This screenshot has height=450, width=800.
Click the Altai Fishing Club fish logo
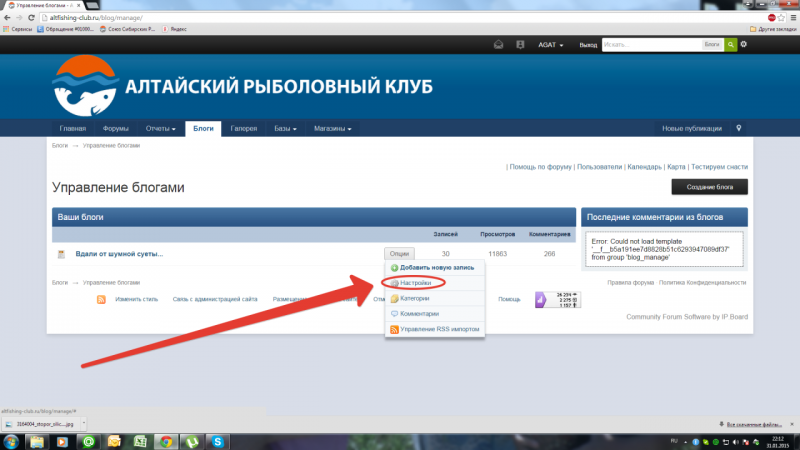85,86
